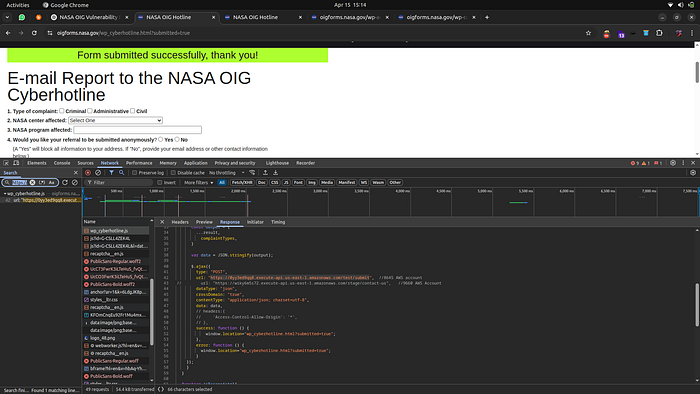
Task: Check the Administrative complaint checkbox
Action: (90, 111)
